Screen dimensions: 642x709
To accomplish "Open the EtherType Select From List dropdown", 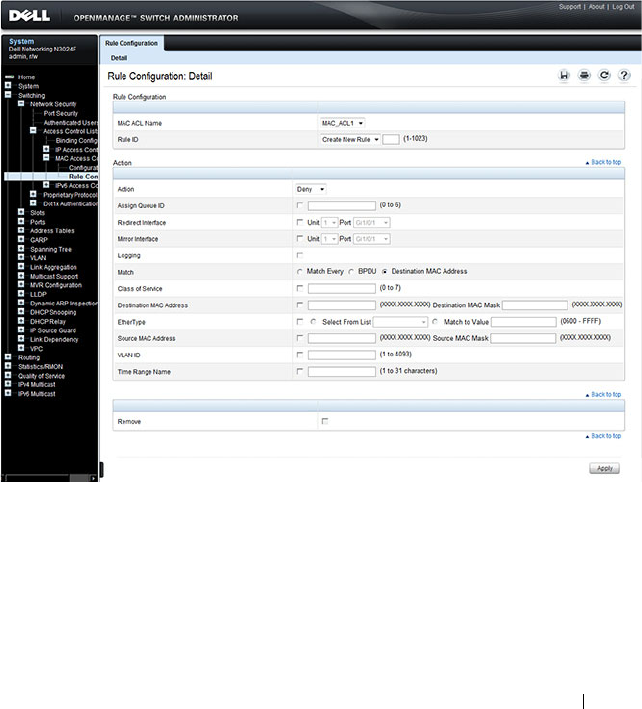I will pyautogui.click(x=400, y=322).
